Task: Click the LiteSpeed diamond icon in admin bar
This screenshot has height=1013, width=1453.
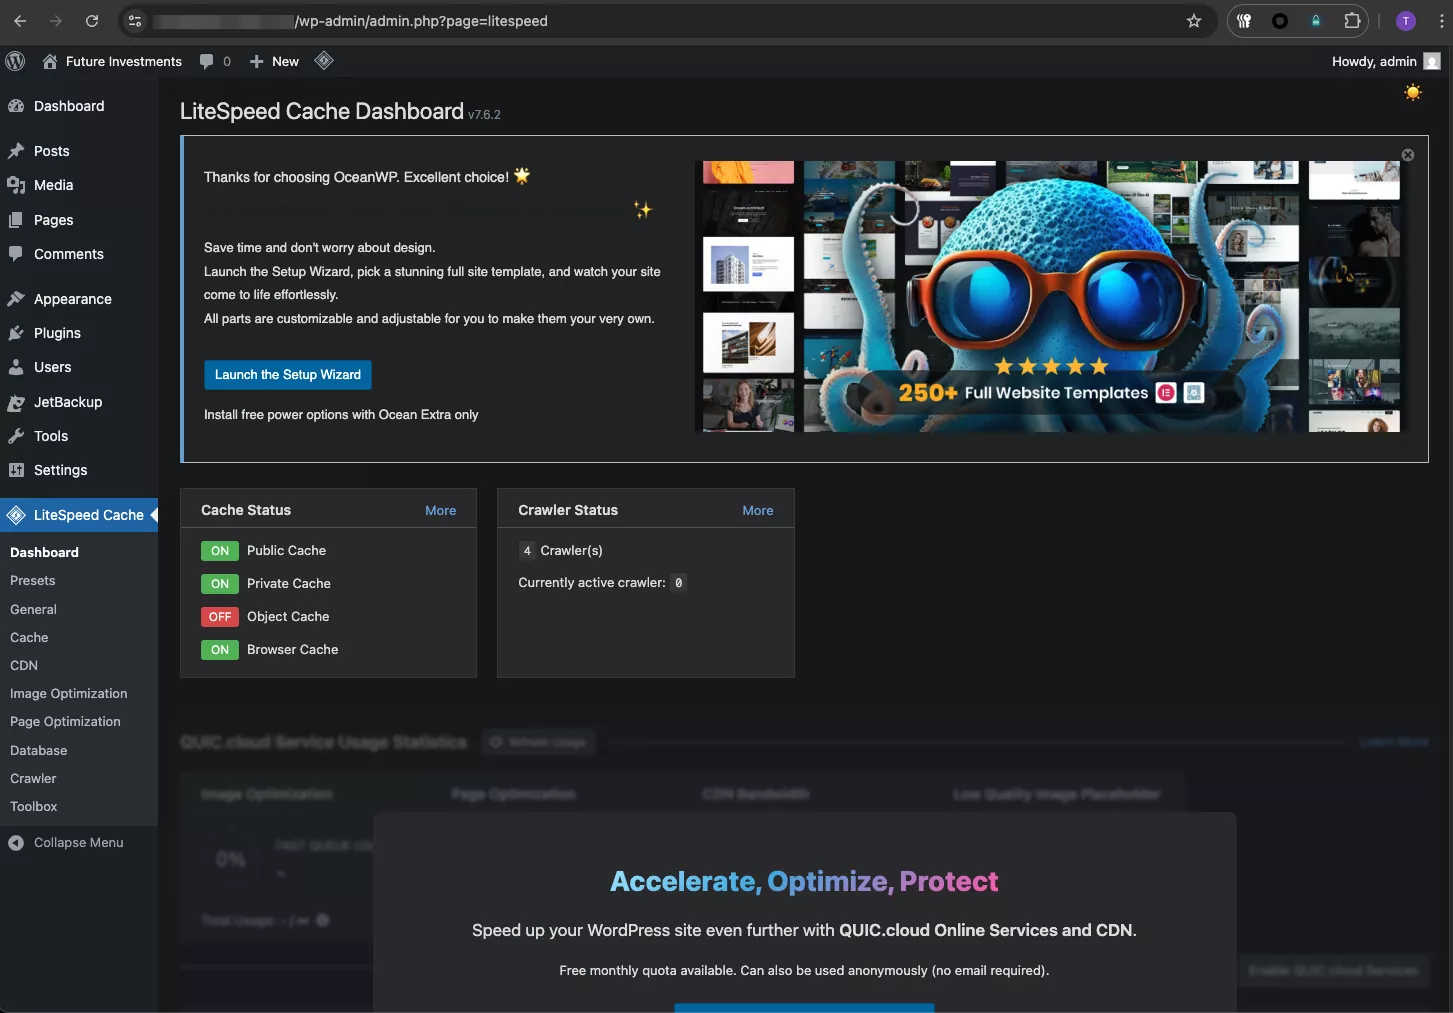Action: click(323, 61)
